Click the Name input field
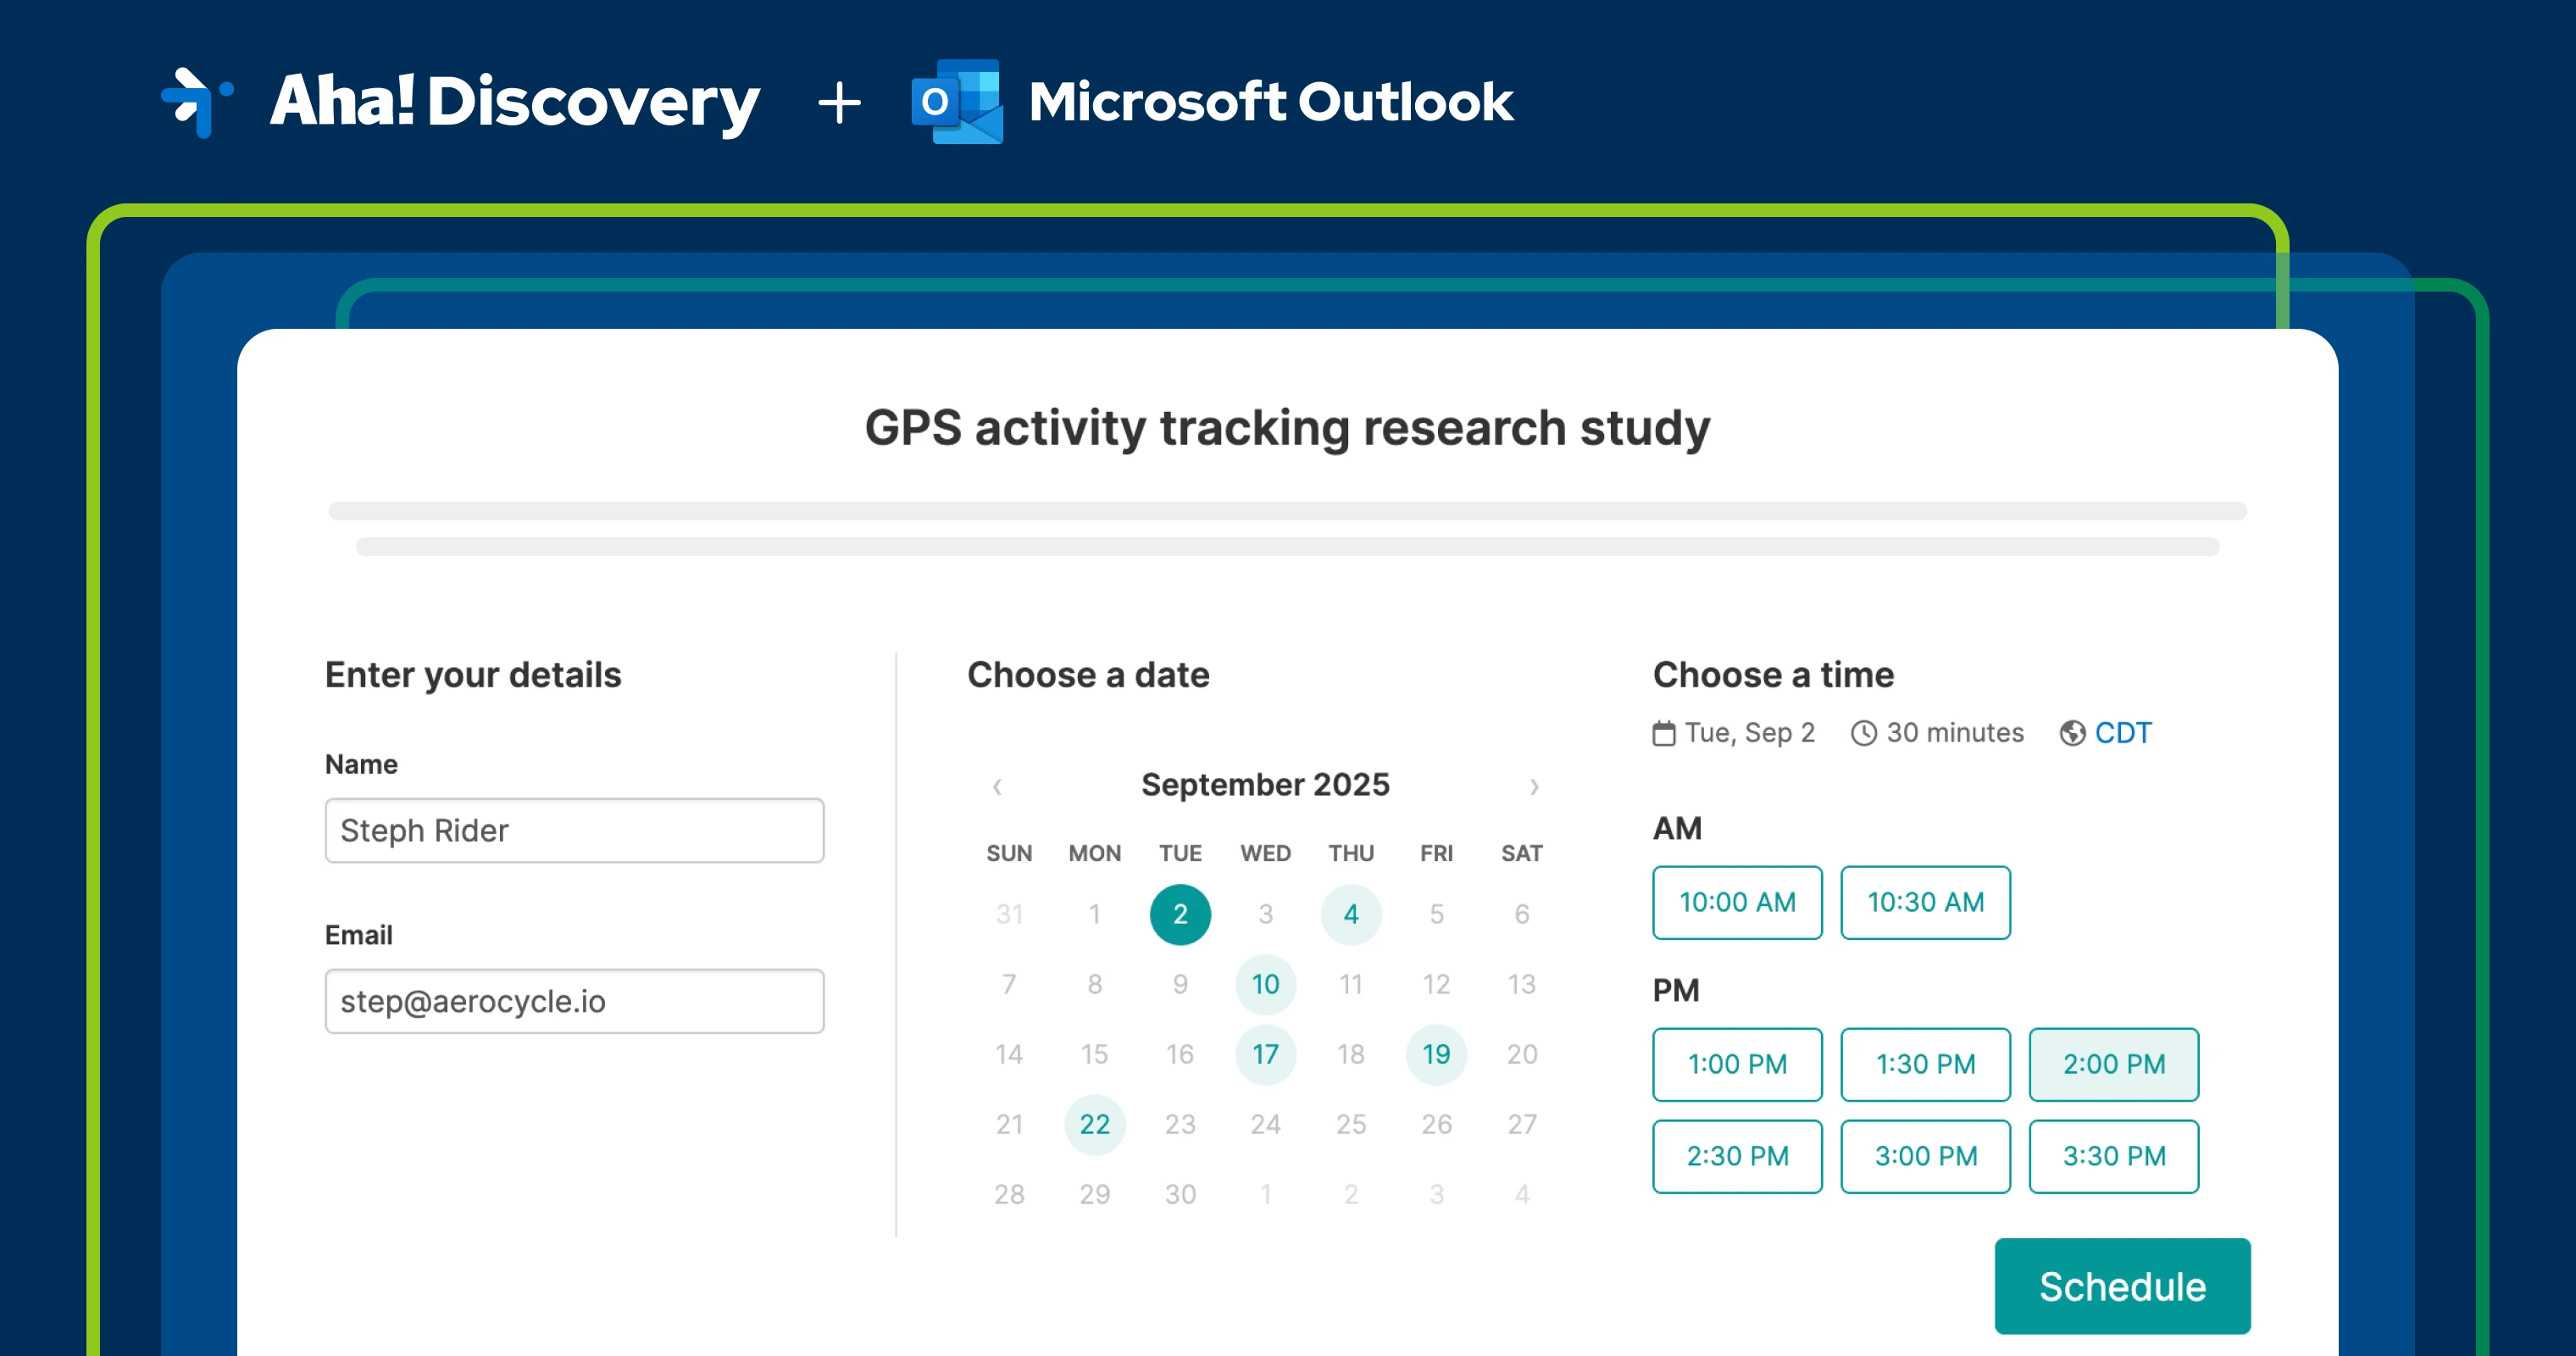This screenshot has width=2576, height=1356. (x=574, y=830)
